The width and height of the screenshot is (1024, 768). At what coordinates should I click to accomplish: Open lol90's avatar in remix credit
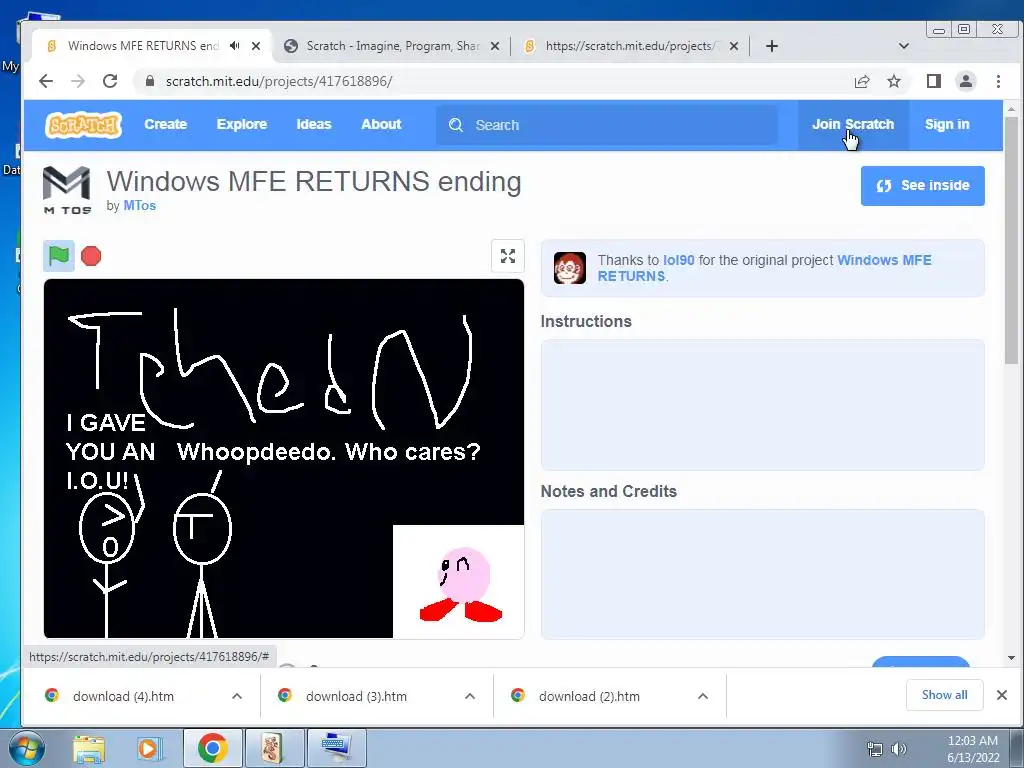(569, 268)
